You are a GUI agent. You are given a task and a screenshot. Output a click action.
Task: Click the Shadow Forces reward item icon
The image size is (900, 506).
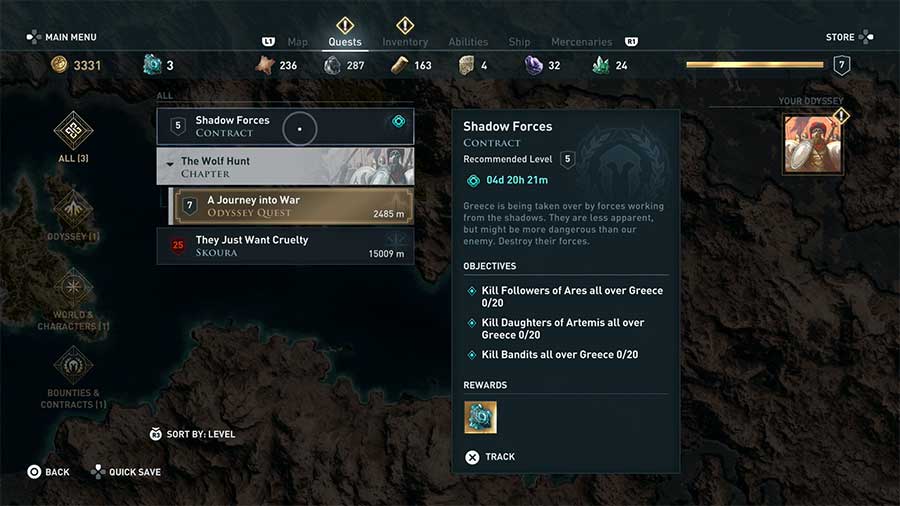pos(480,417)
